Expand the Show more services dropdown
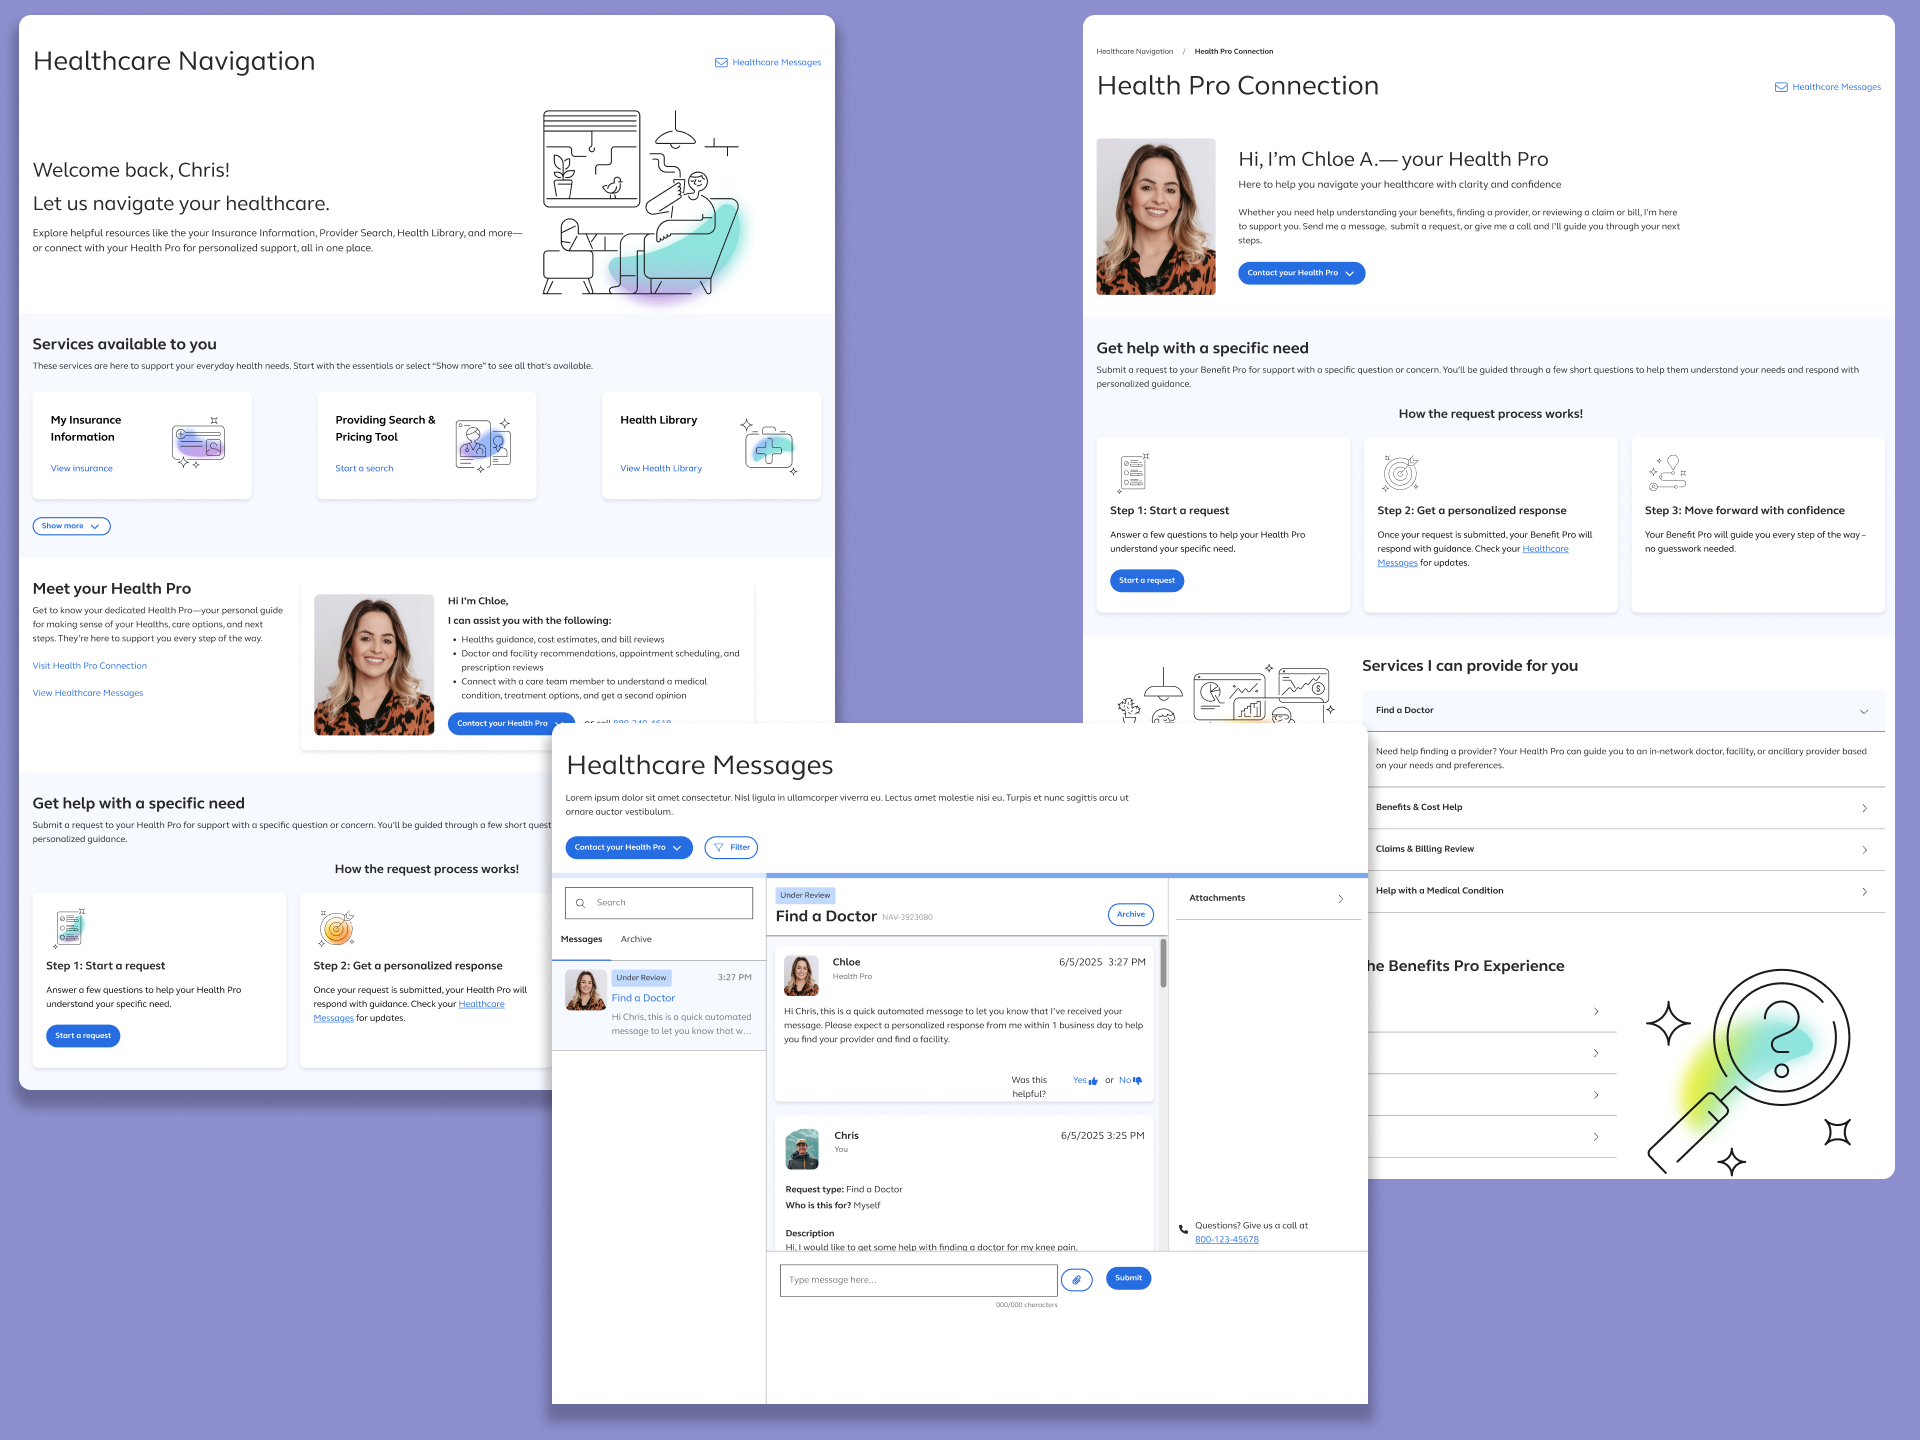Viewport: 1920px width, 1440px height. (x=71, y=526)
